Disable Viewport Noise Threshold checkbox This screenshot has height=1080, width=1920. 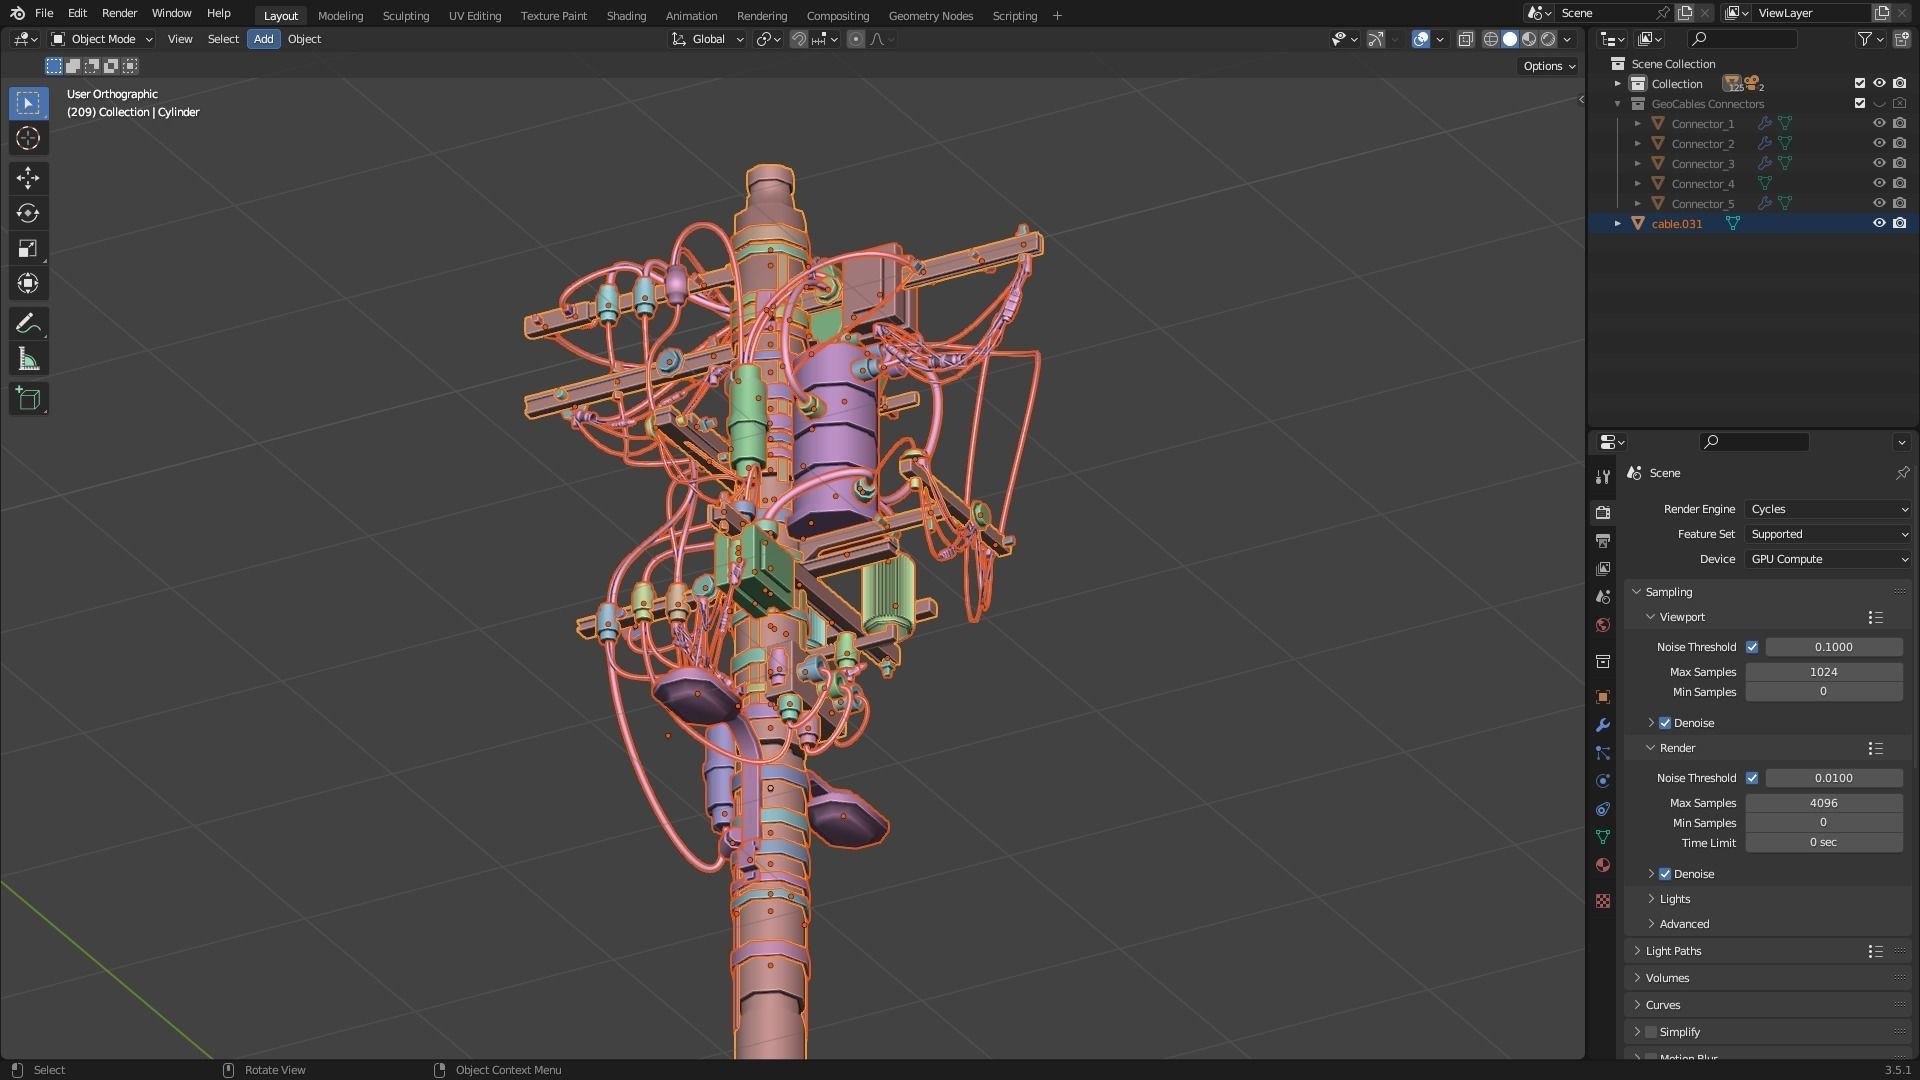pos(1752,647)
